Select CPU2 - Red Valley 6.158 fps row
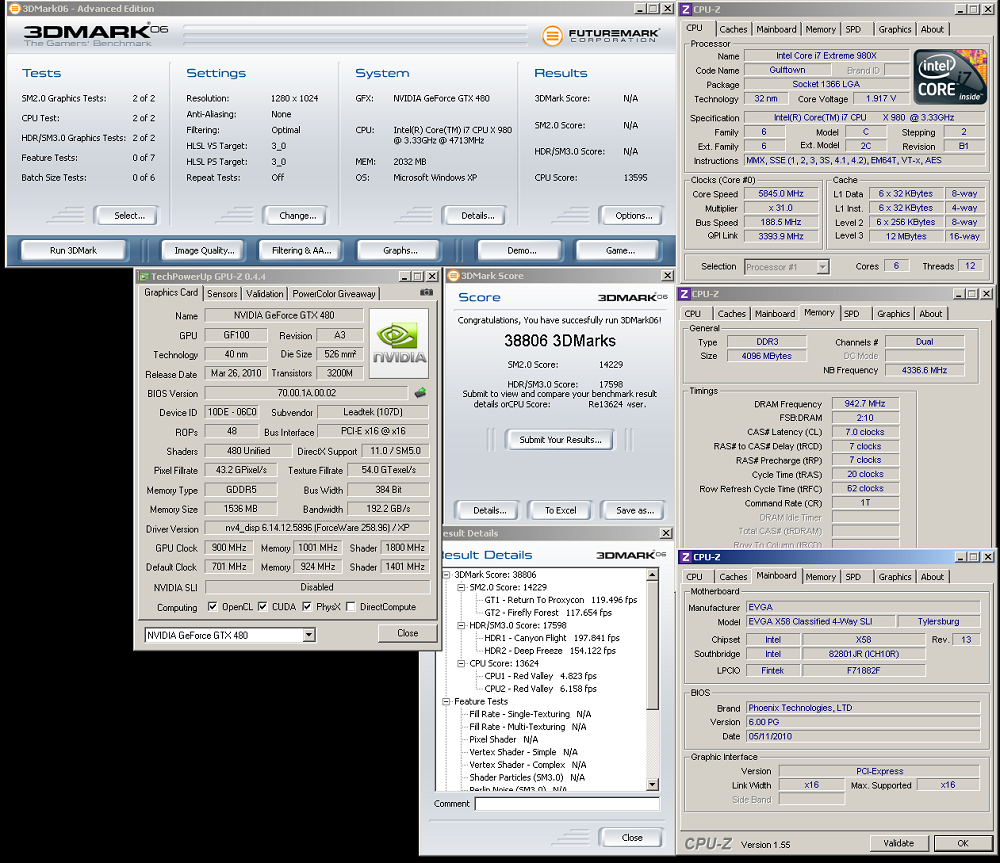Image resolution: width=1000 pixels, height=863 pixels. [540, 689]
